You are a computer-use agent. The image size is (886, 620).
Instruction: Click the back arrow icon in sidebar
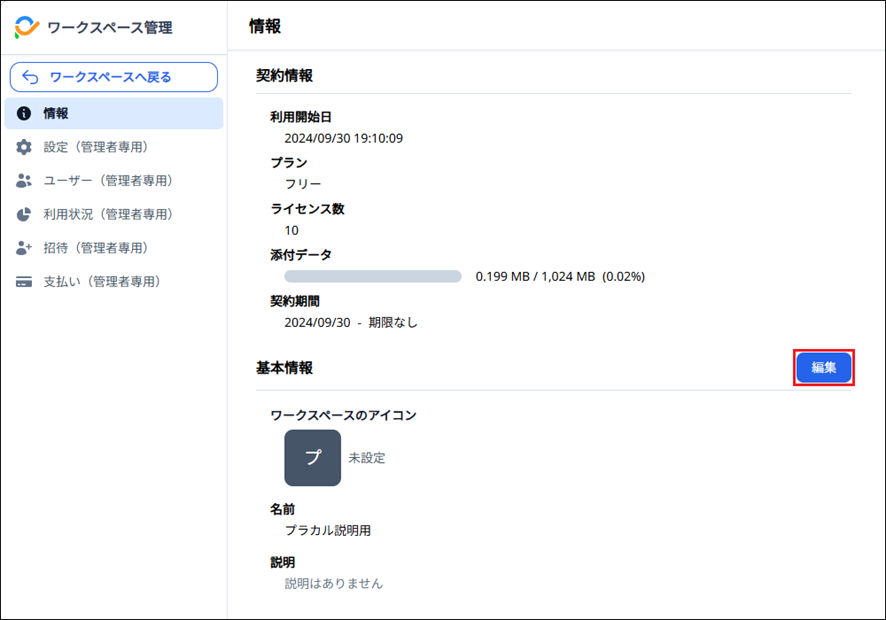(x=31, y=77)
